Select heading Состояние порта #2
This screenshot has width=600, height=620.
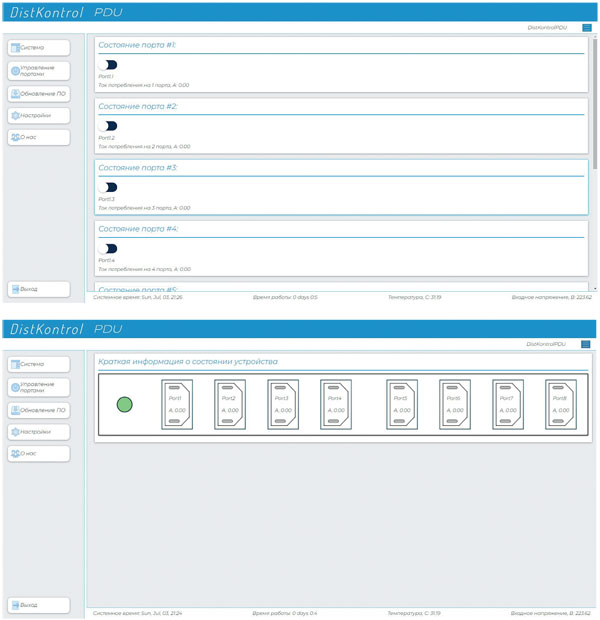point(138,106)
